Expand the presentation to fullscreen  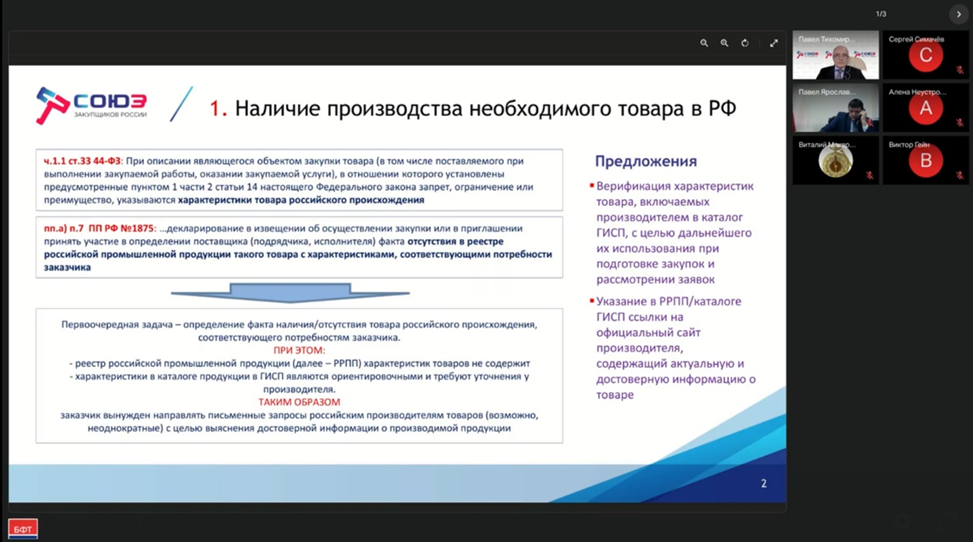point(774,43)
